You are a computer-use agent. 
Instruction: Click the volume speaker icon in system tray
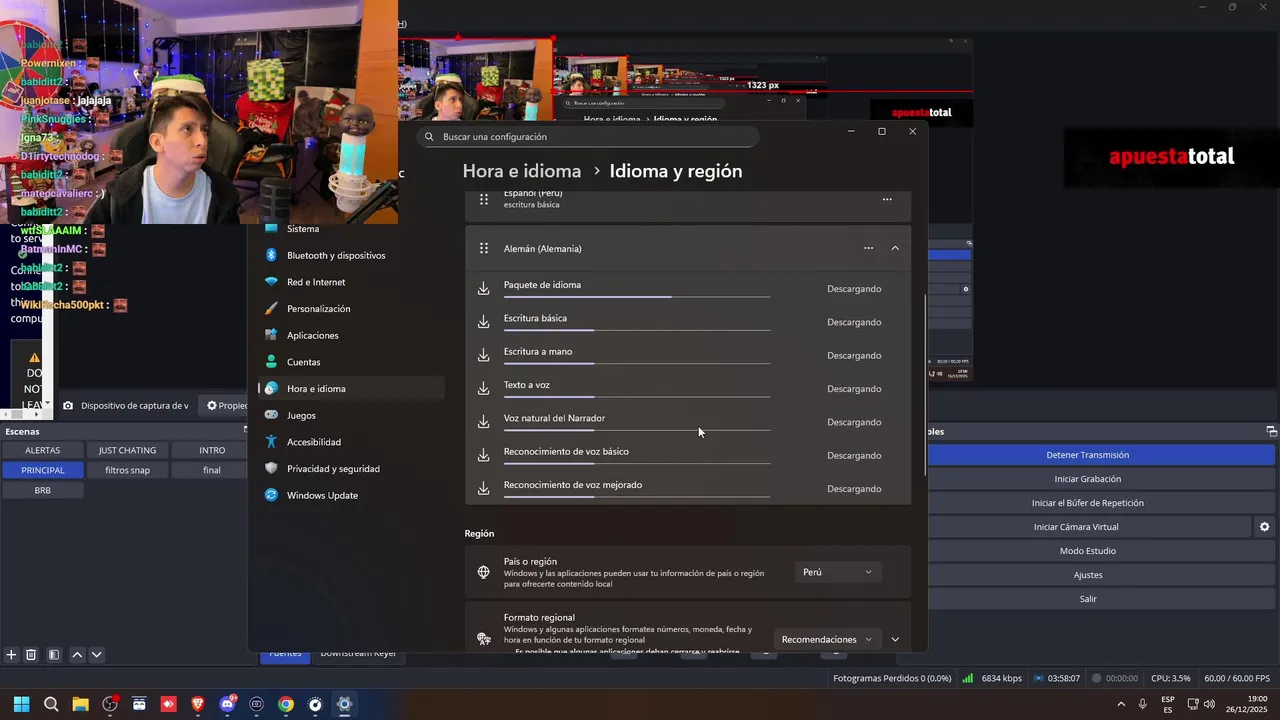1209,704
